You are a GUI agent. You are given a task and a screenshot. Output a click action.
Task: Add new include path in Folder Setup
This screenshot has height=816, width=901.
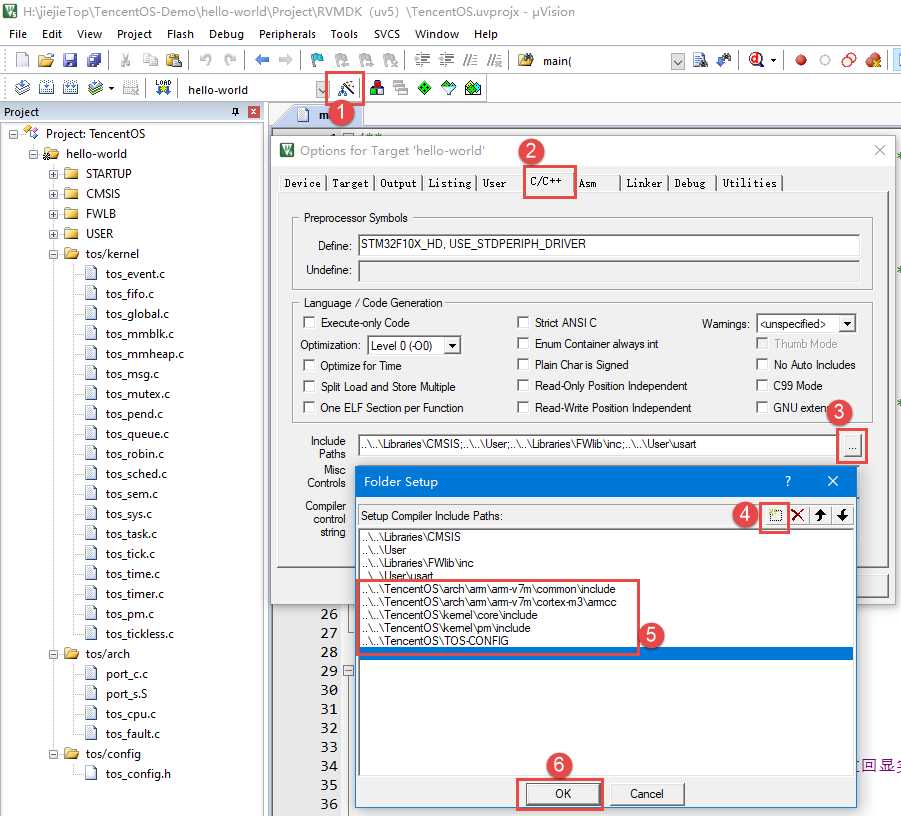[775, 515]
